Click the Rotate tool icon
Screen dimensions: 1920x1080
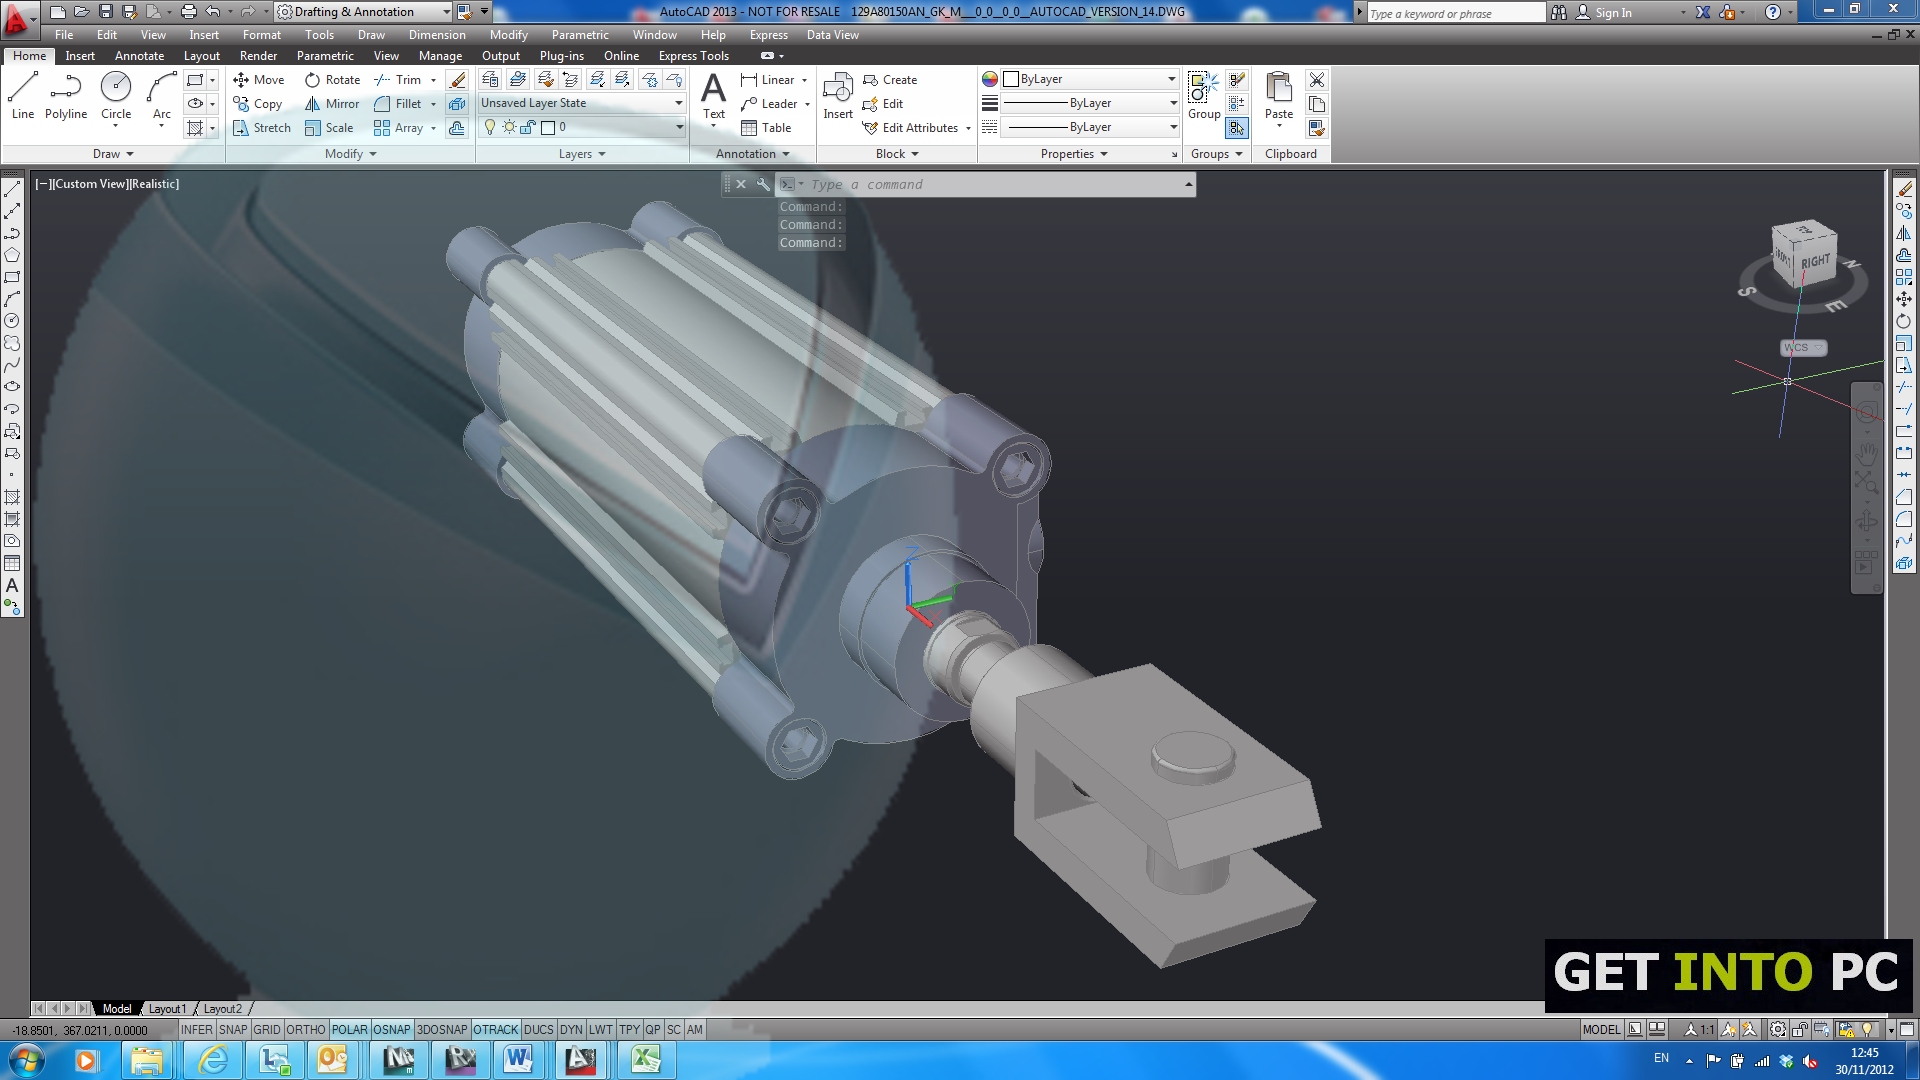pos(313,80)
